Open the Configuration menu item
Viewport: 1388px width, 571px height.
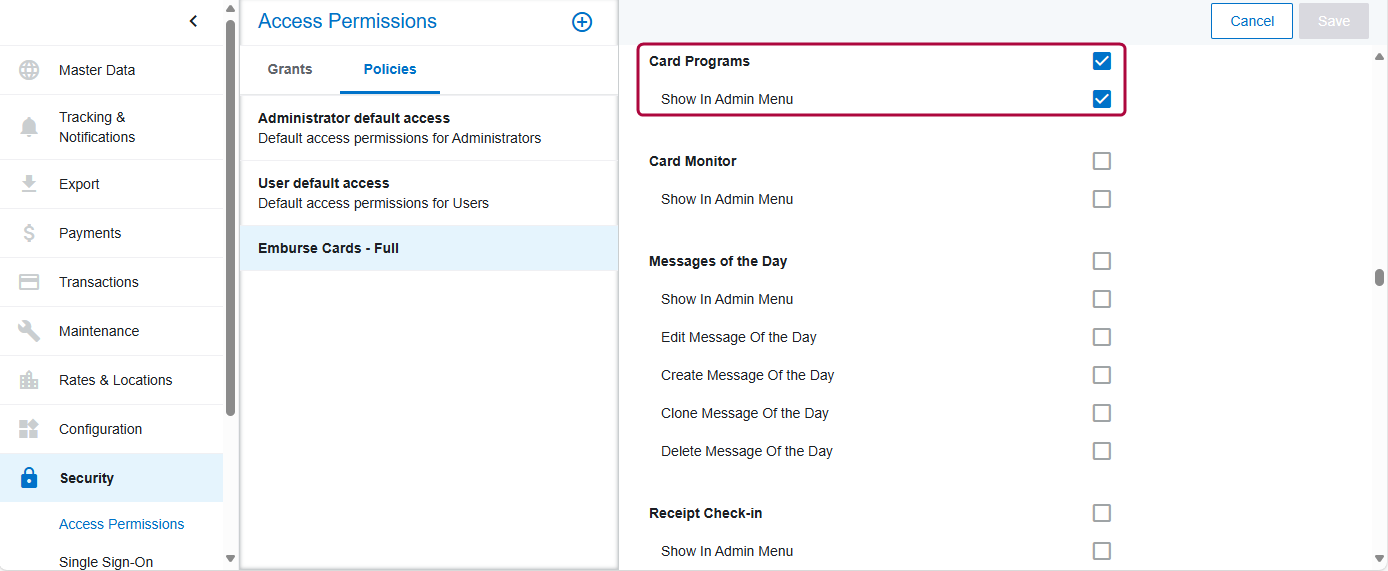[x=111, y=429]
